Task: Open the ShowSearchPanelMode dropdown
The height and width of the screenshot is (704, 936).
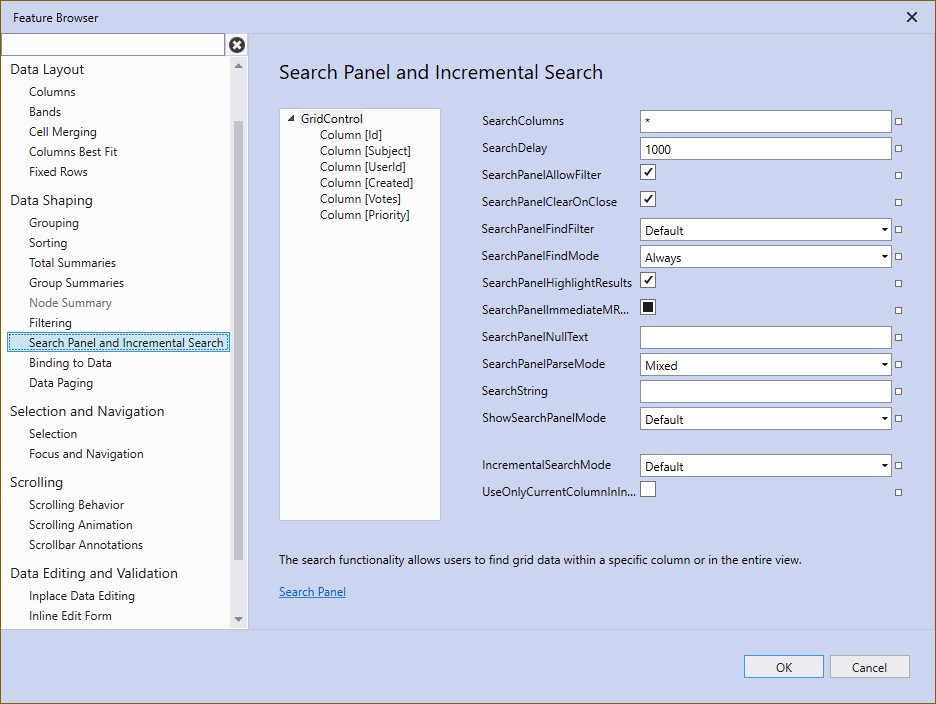Action: [882, 419]
